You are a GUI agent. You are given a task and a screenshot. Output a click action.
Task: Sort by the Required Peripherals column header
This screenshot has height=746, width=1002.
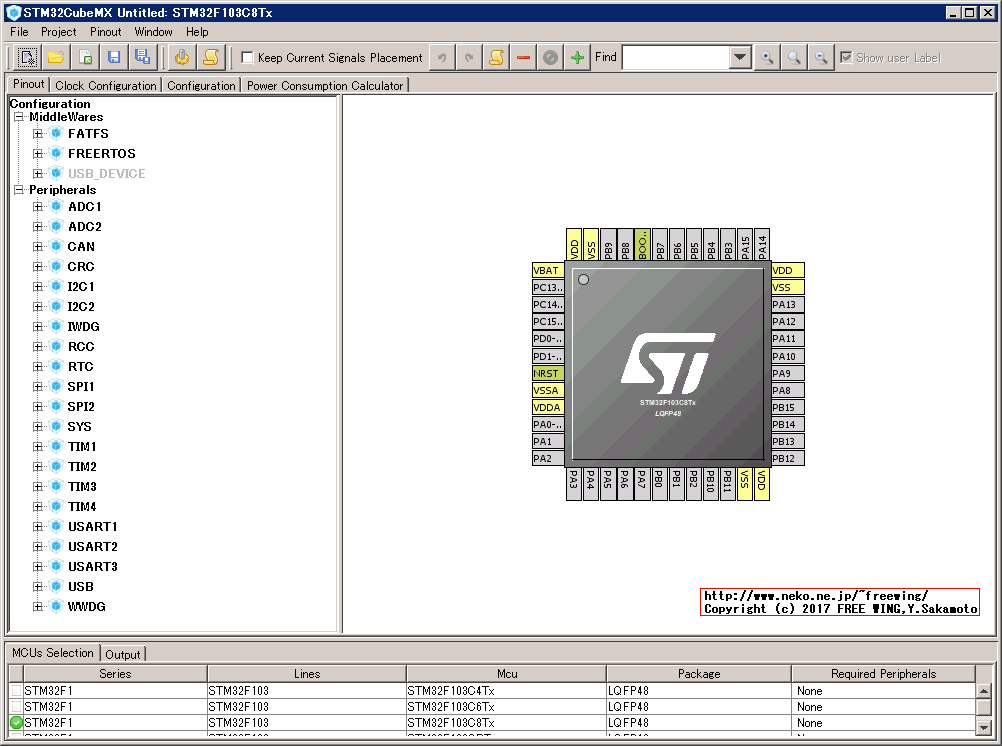(883, 674)
